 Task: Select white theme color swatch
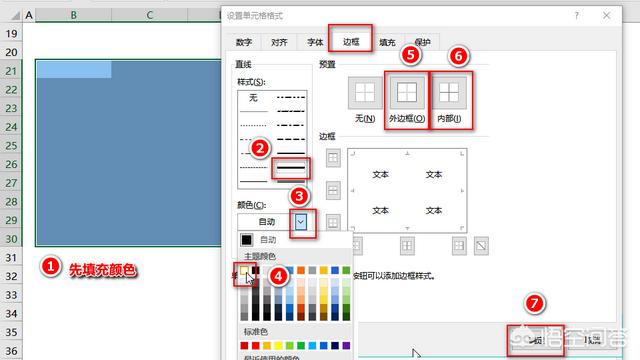tap(244, 270)
